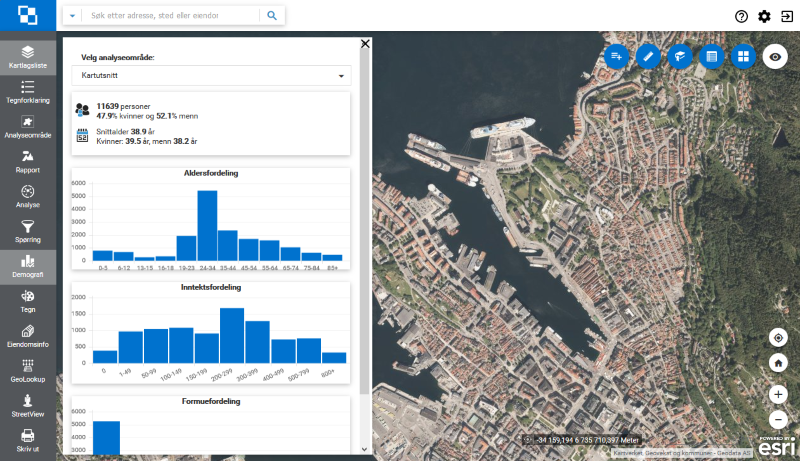Click the address search input field
Viewport: 800px width, 461px height.
[170, 16]
